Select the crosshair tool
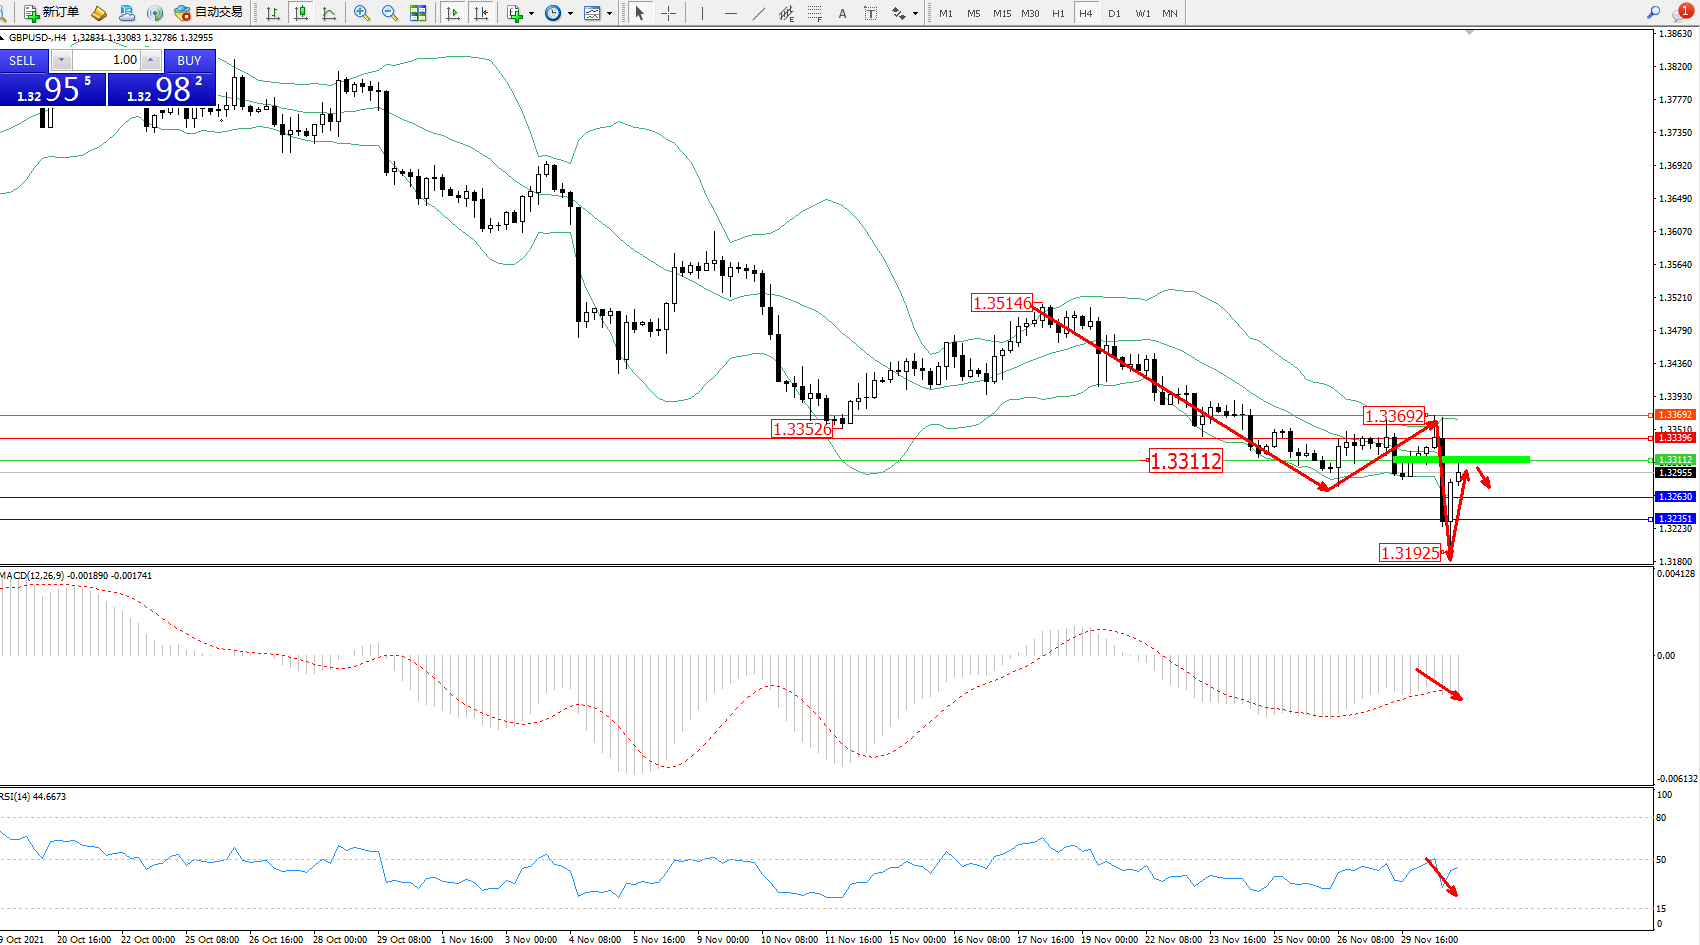The height and width of the screenshot is (945, 1700). (x=668, y=13)
